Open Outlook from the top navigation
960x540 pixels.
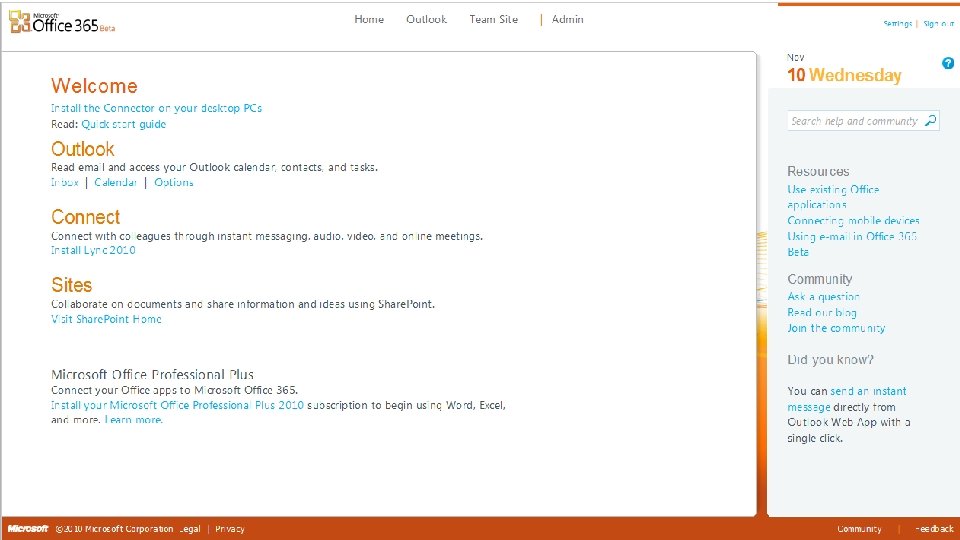click(427, 20)
